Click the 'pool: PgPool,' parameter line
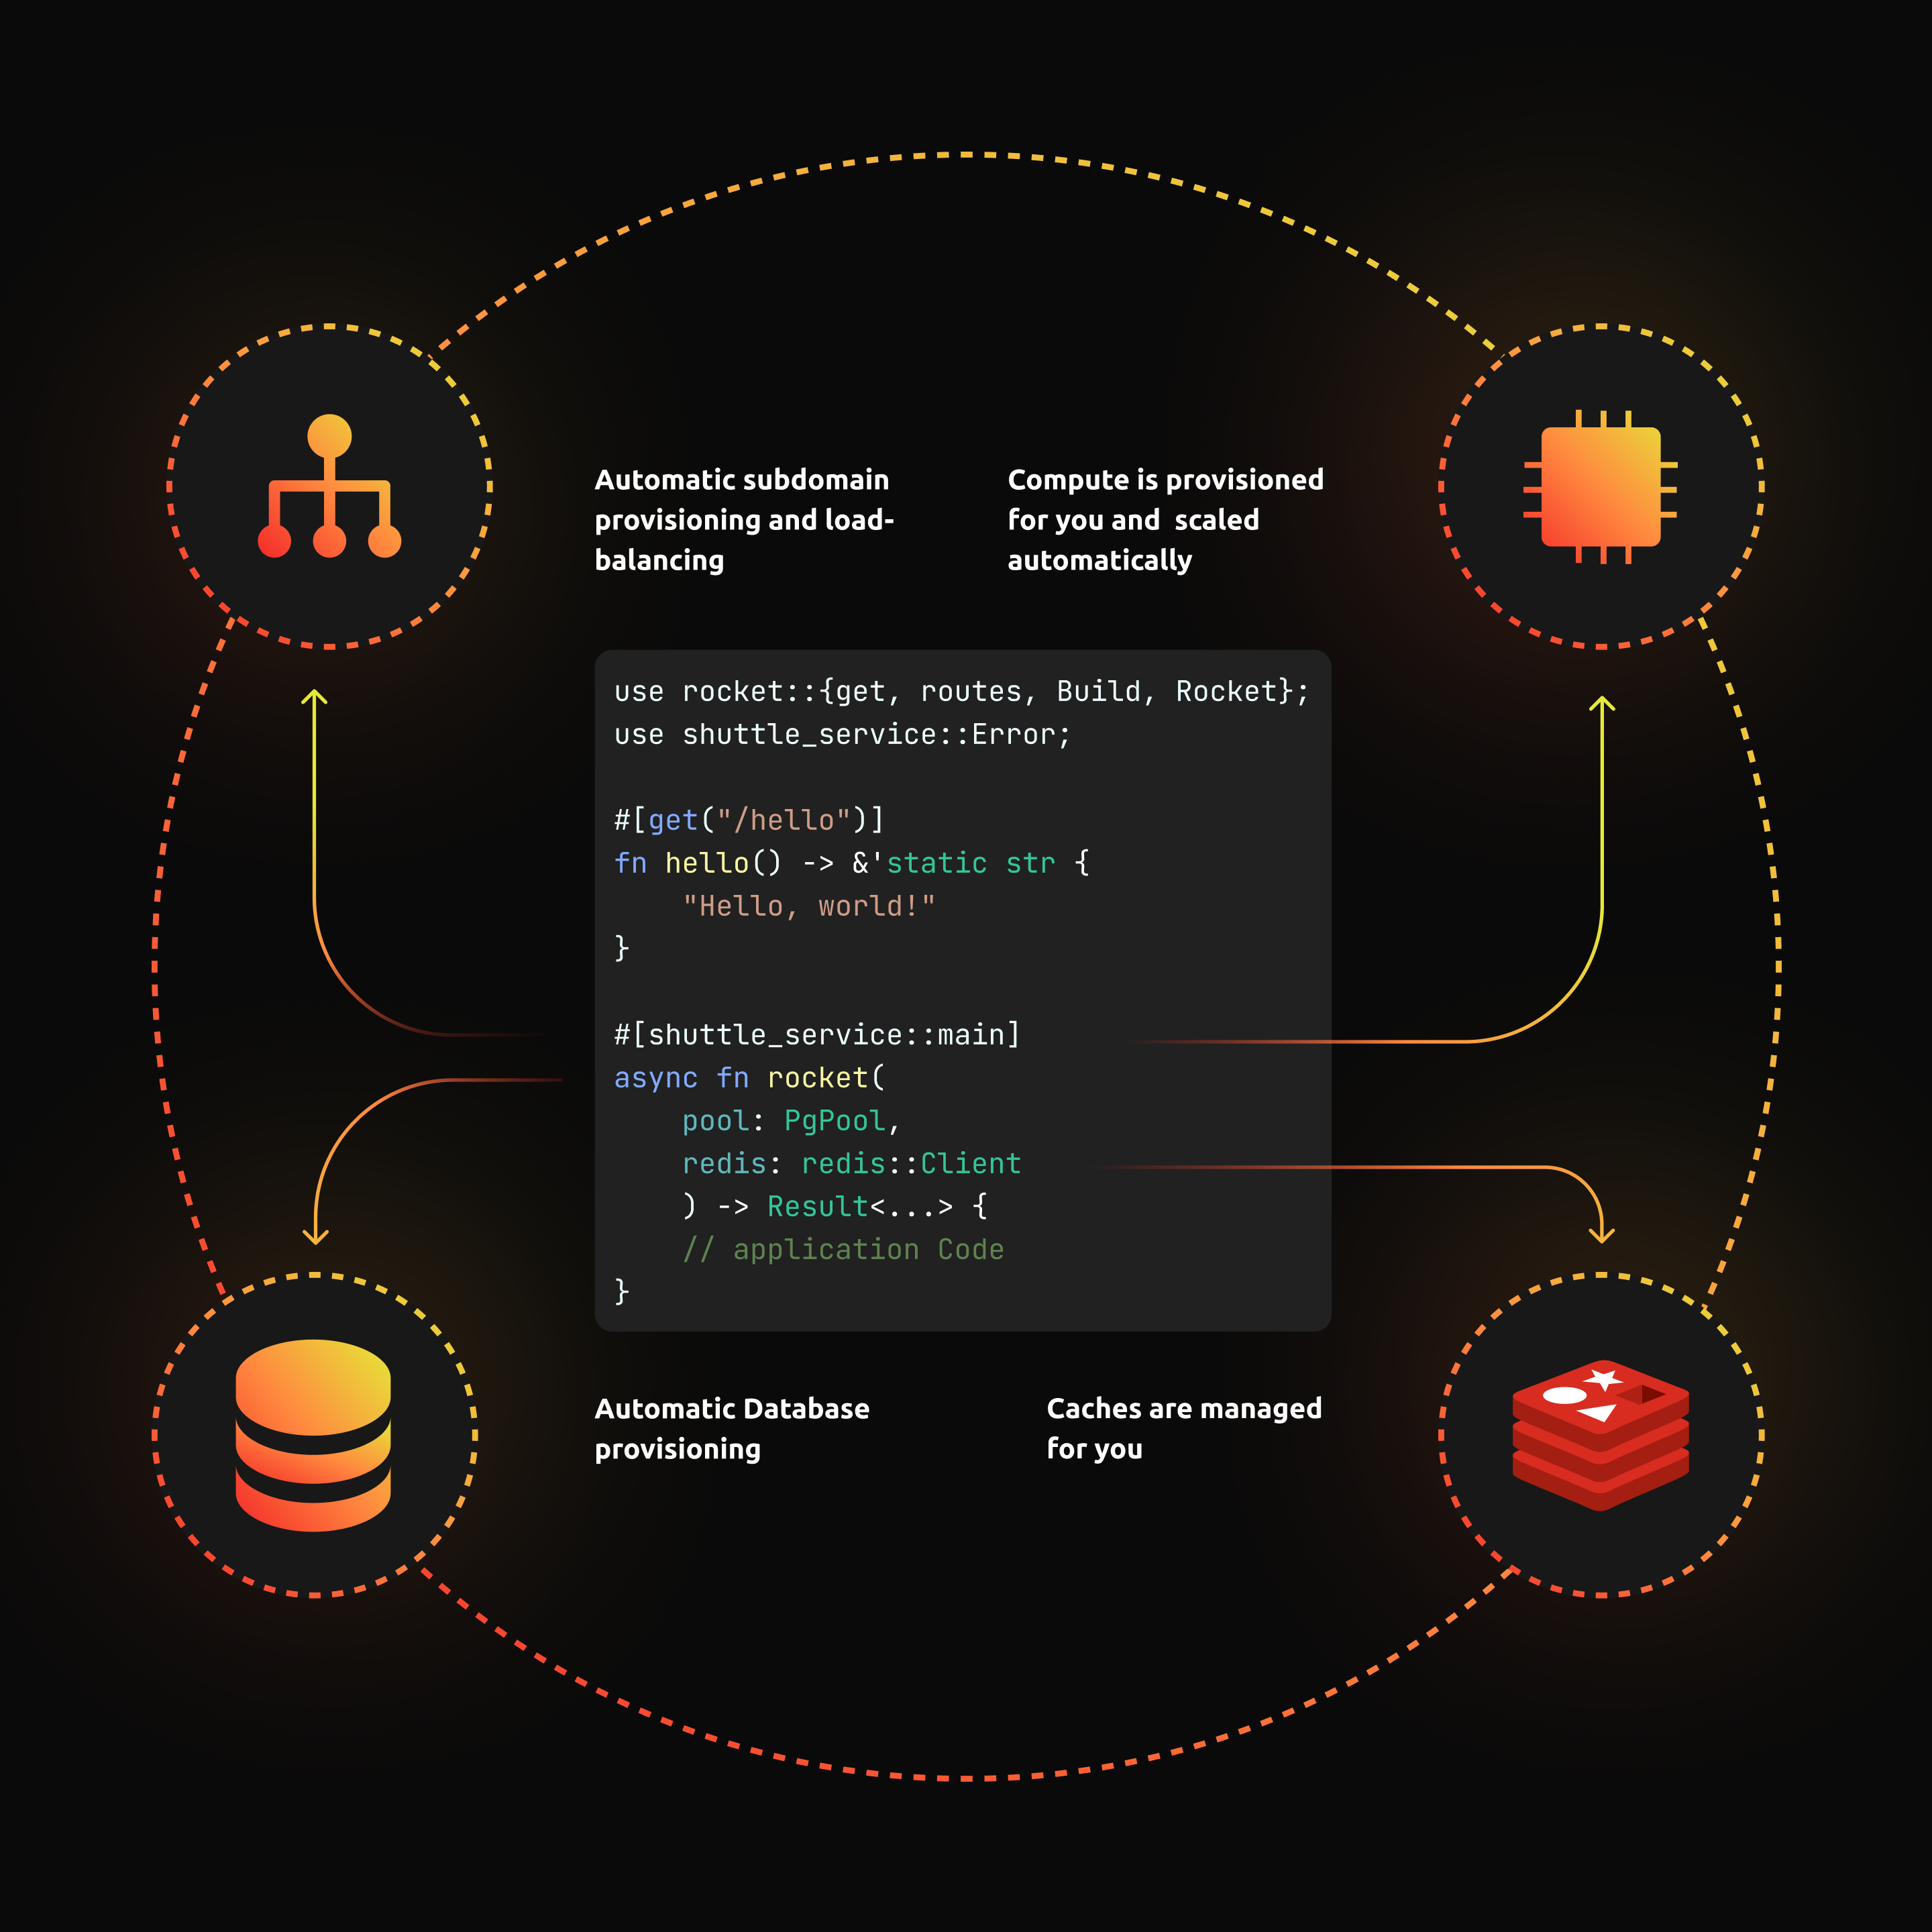This screenshot has height=1932, width=1932. (791, 1121)
